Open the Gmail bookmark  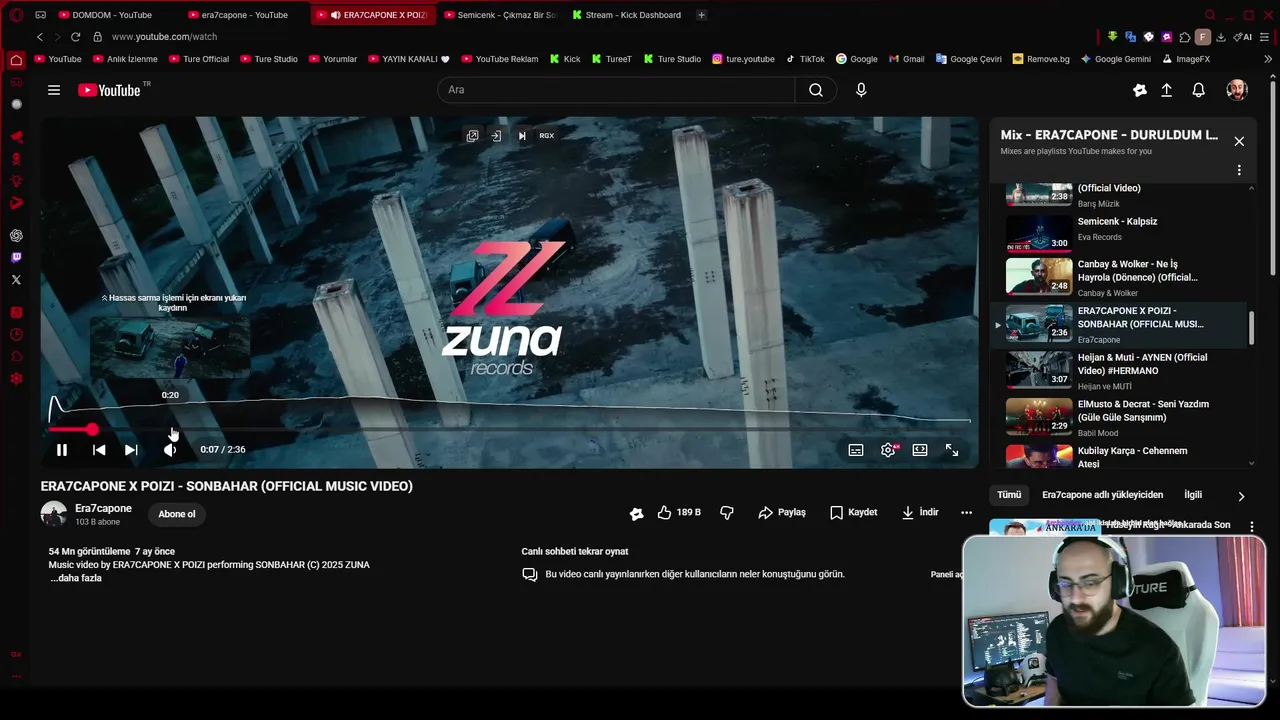tap(907, 59)
